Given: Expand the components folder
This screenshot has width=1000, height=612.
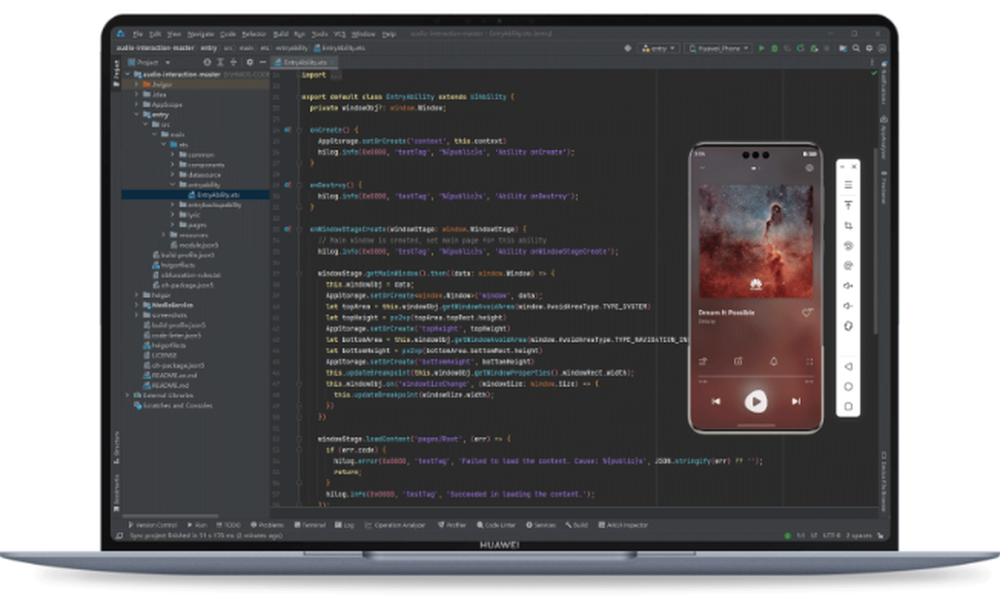Looking at the screenshot, I should [x=172, y=165].
